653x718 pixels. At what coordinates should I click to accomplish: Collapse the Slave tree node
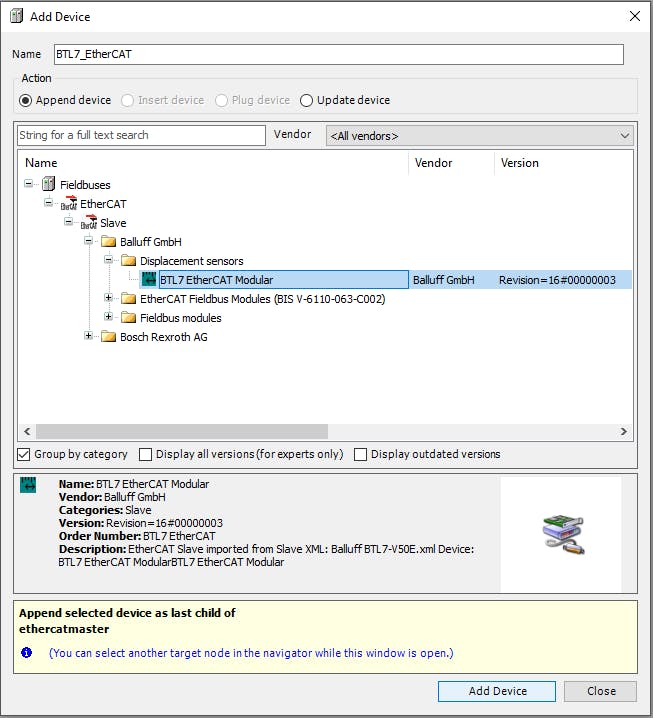(69, 222)
